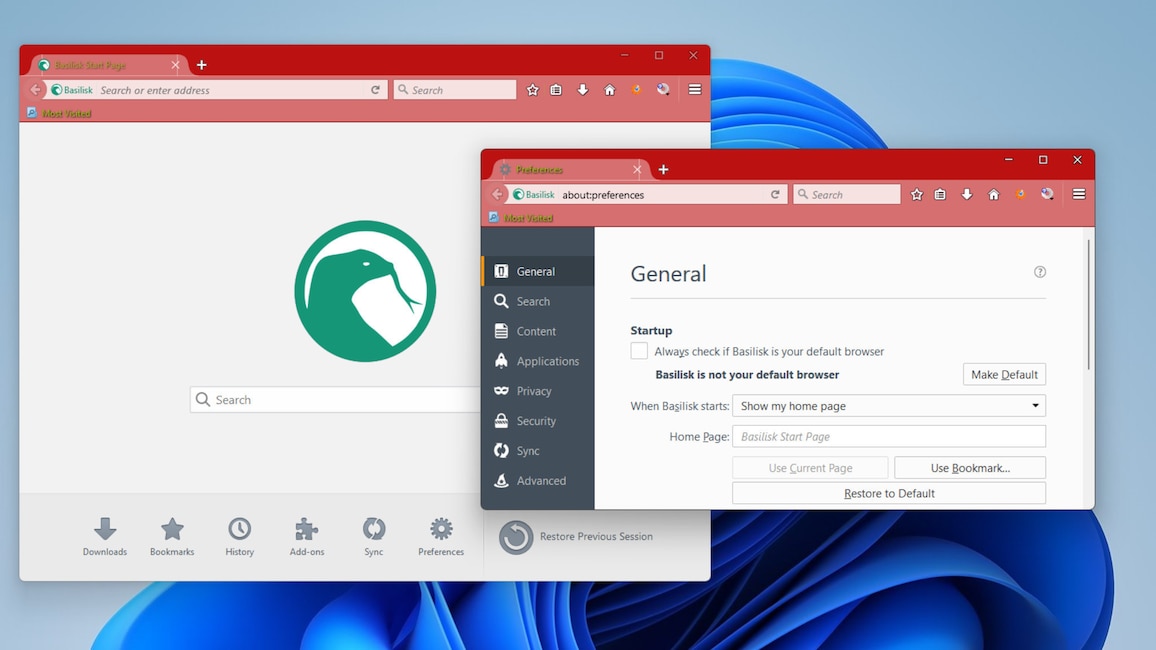Close the Preferences tab
1156x650 pixels.
point(637,170)
